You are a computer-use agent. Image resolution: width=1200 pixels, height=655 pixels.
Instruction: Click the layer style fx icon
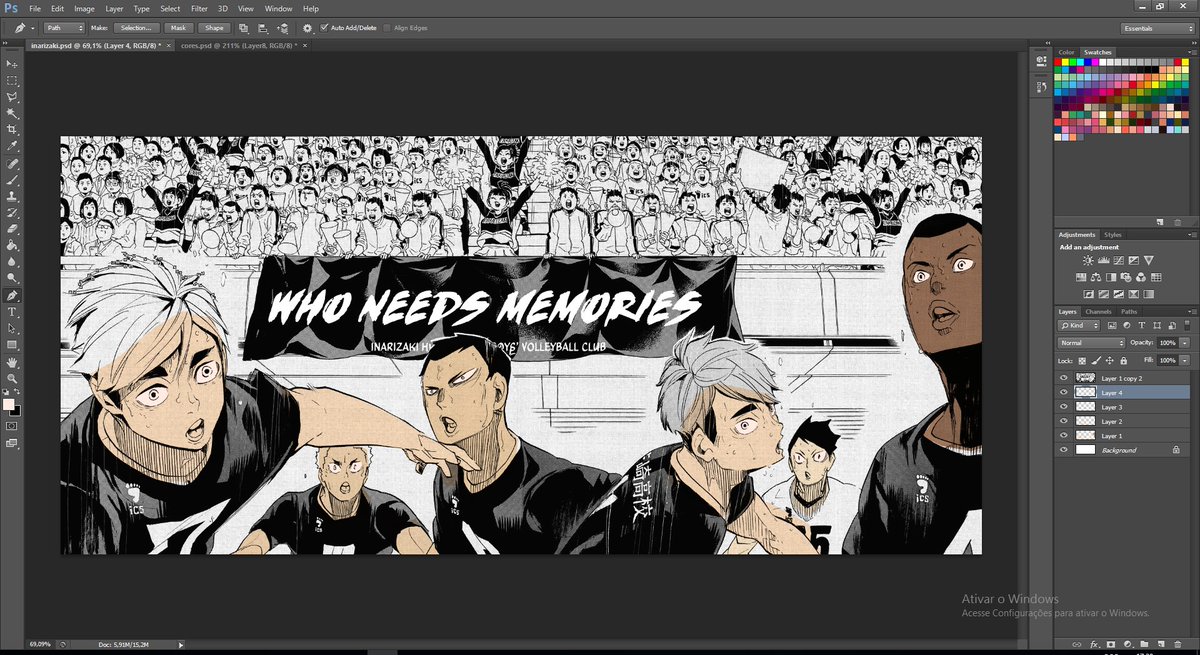coord(1094,644)
